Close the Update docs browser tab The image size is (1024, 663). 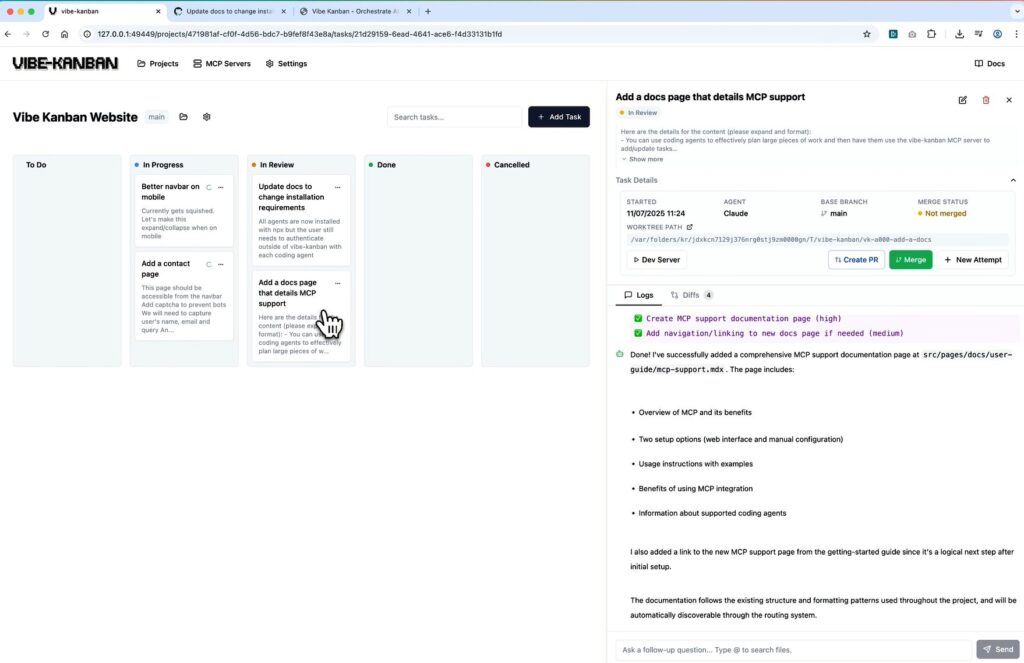[x=283, y=11]
